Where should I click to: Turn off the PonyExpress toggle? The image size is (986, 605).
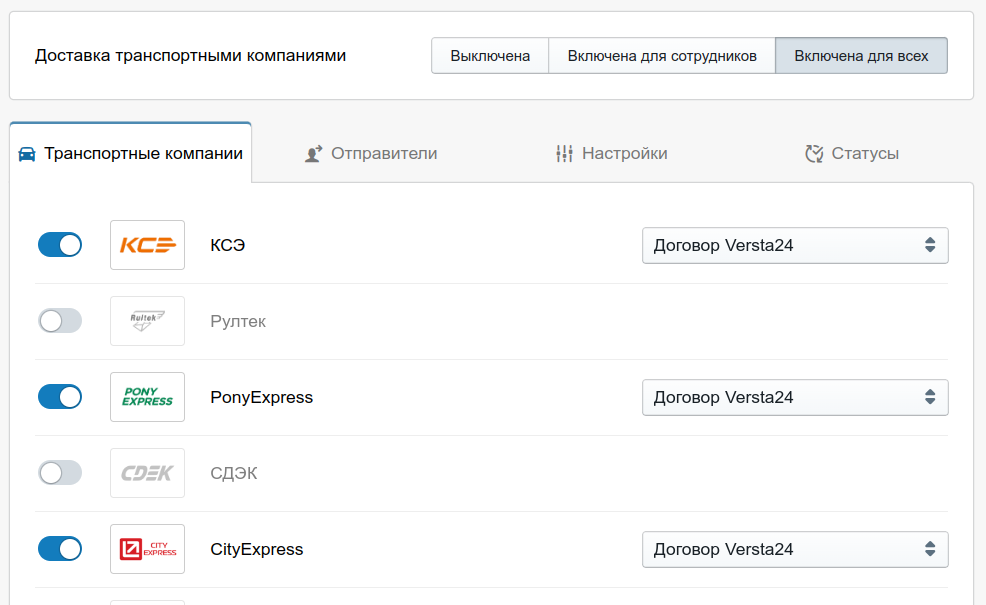[60, 397]
